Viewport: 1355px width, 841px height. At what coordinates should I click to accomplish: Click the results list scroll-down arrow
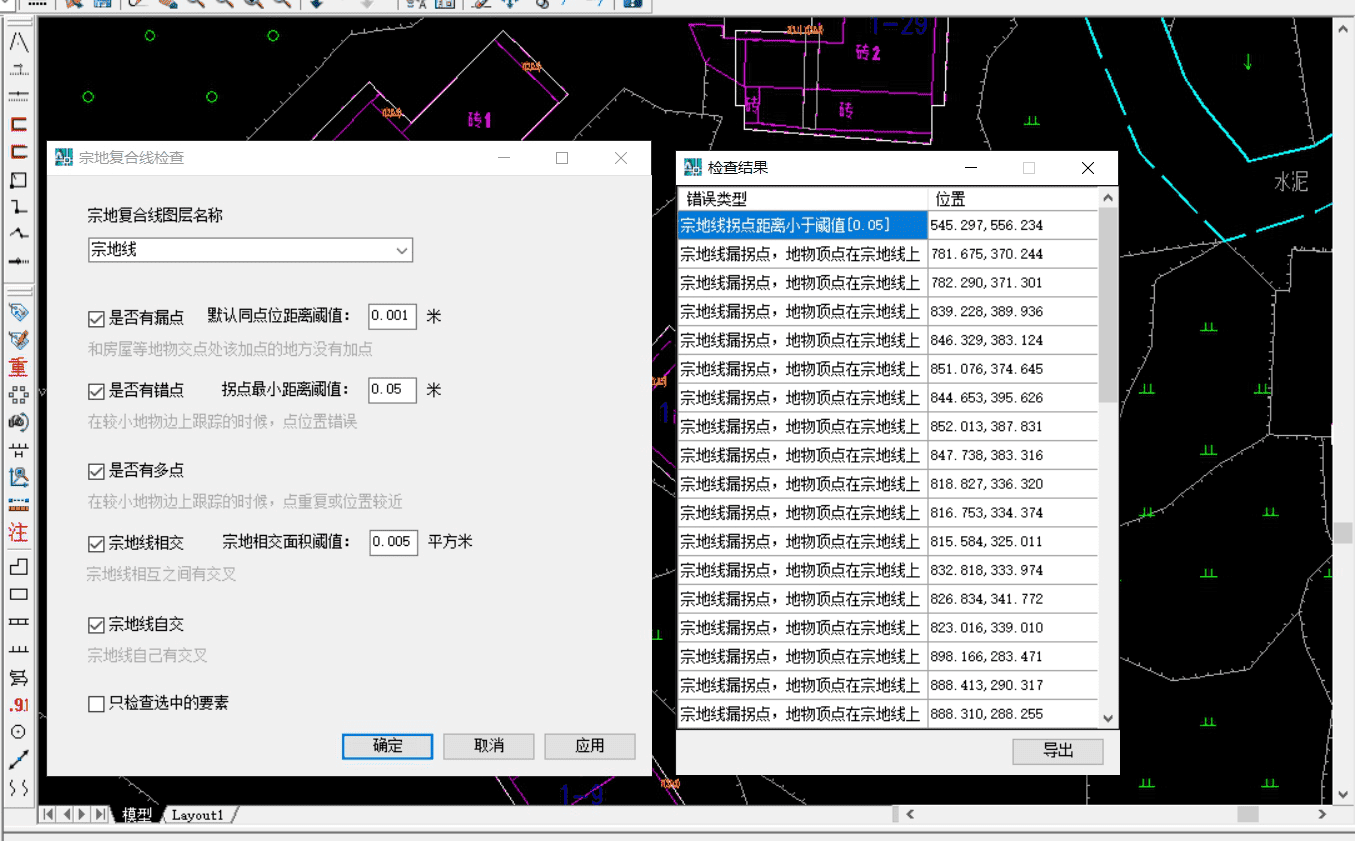pos(1107,718)
